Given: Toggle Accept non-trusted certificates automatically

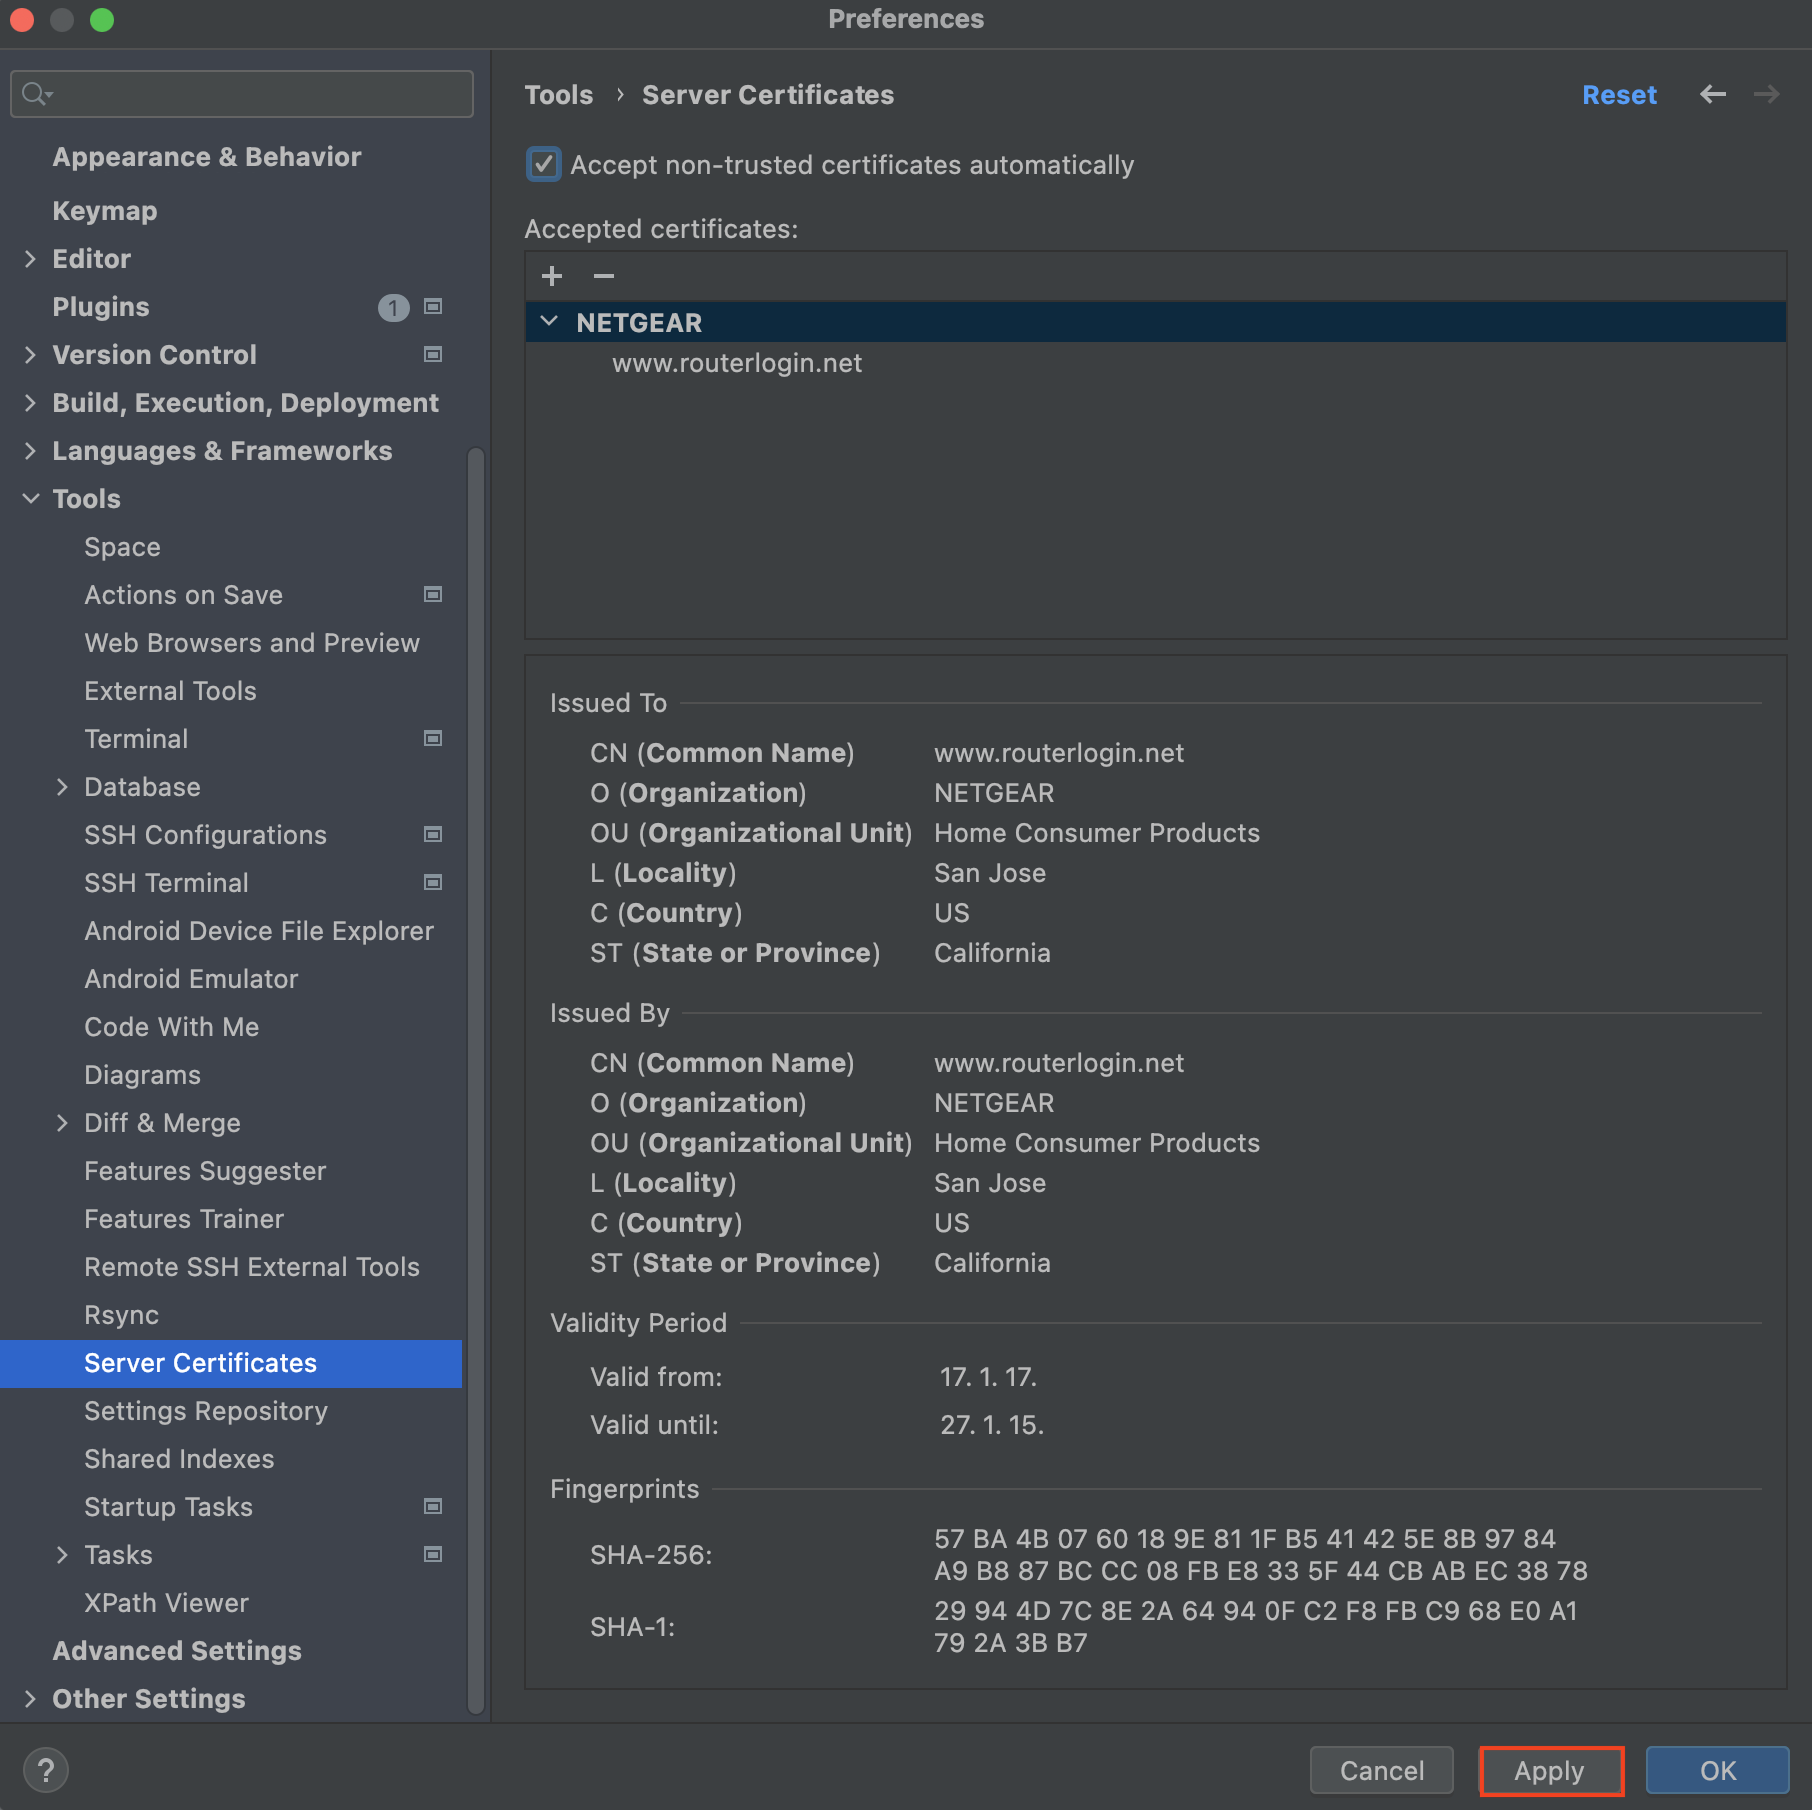Looking at the screenshot, I should tap(543, 164).
